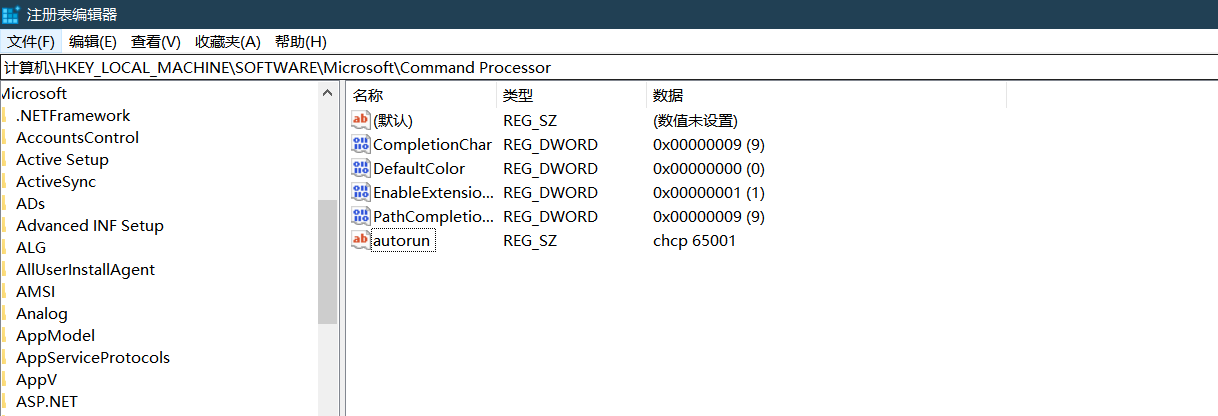Image resolution: width=1218 pixels, height=416 pixels.
Task: Open the 查看(V) menu
Action: [x=156, y=41]
